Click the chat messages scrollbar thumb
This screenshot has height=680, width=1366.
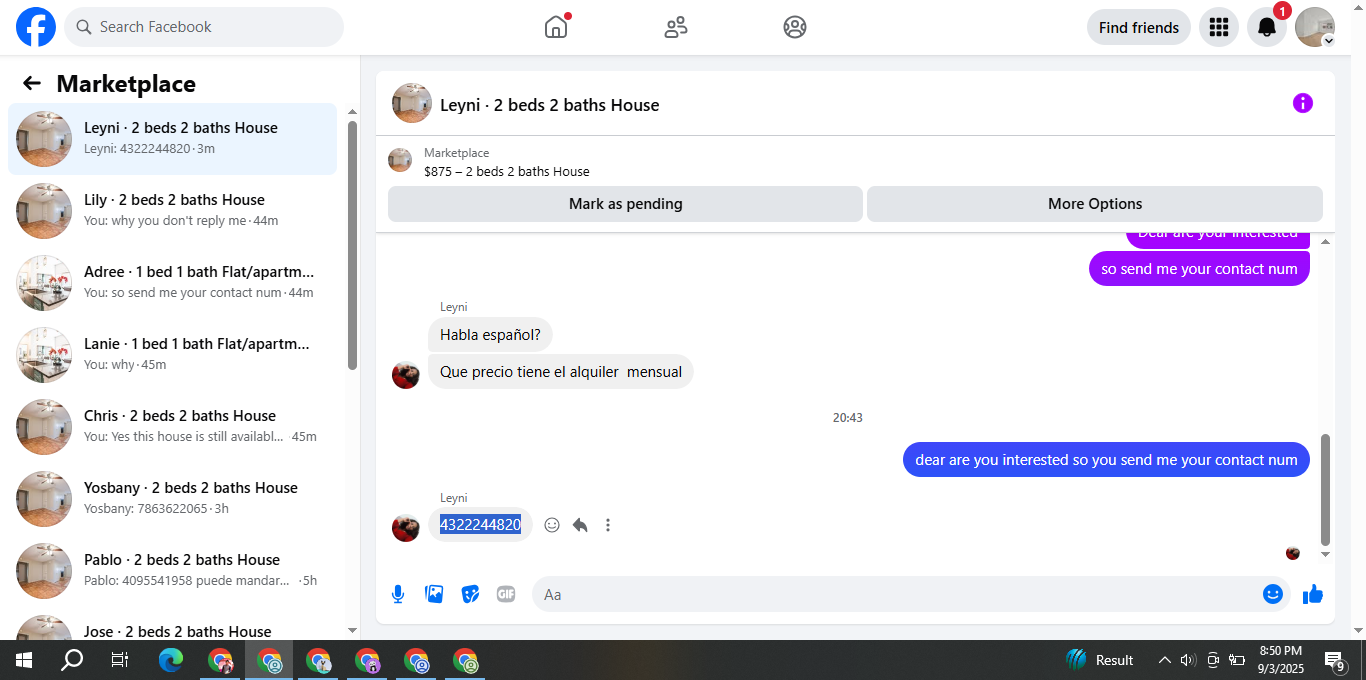(x=1326, y=489)
